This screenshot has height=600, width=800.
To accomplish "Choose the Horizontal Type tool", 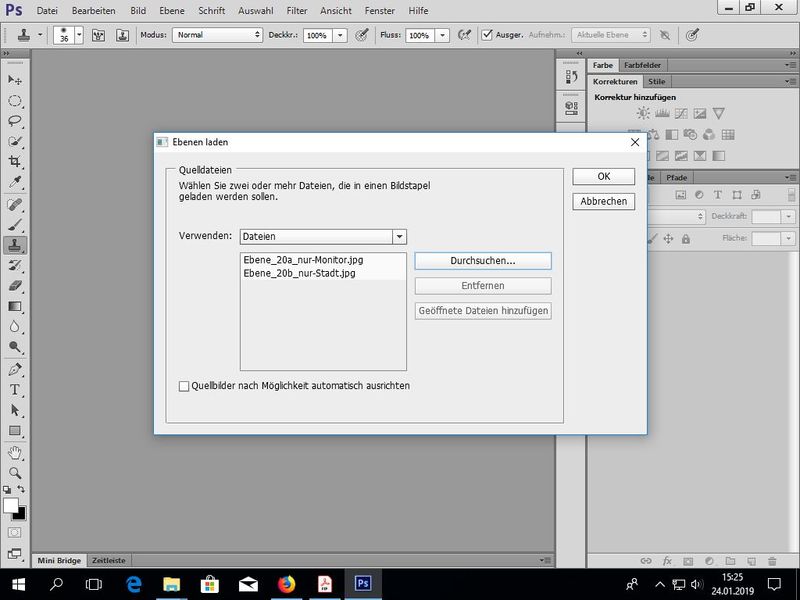I will click(15, 389).
